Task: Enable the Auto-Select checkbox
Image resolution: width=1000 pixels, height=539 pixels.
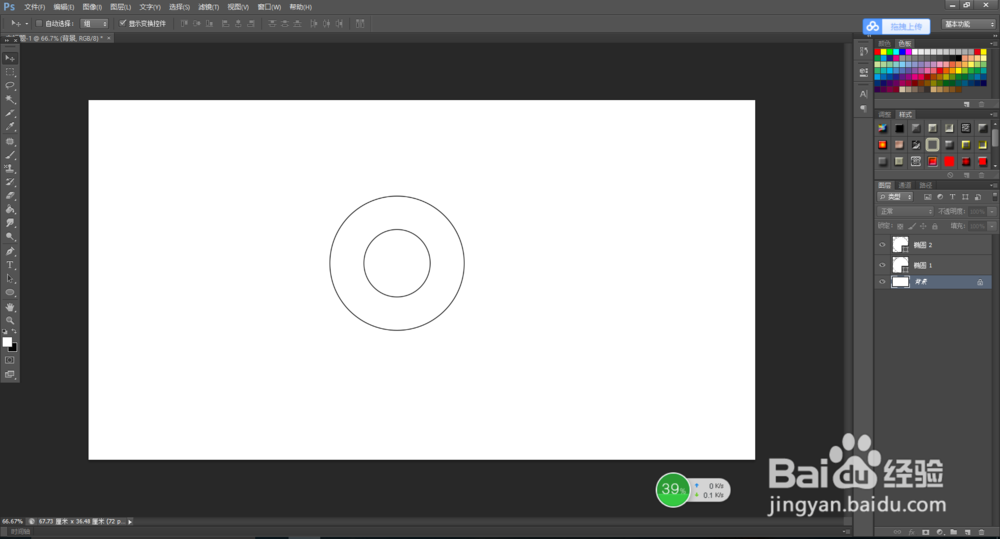Action: 39,24
